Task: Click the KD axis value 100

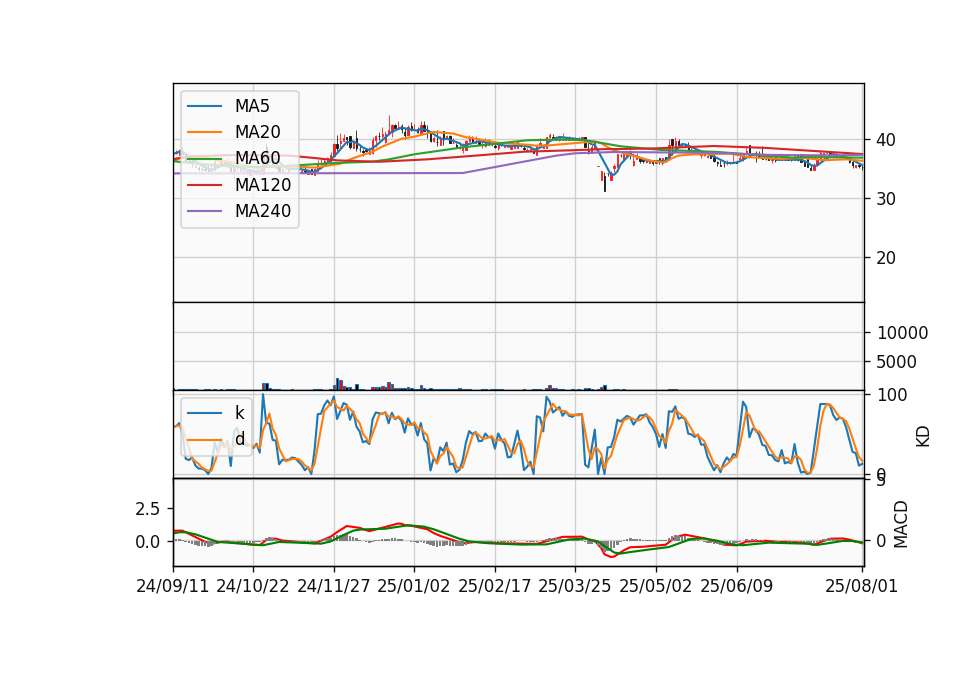Action: [892, 395]
